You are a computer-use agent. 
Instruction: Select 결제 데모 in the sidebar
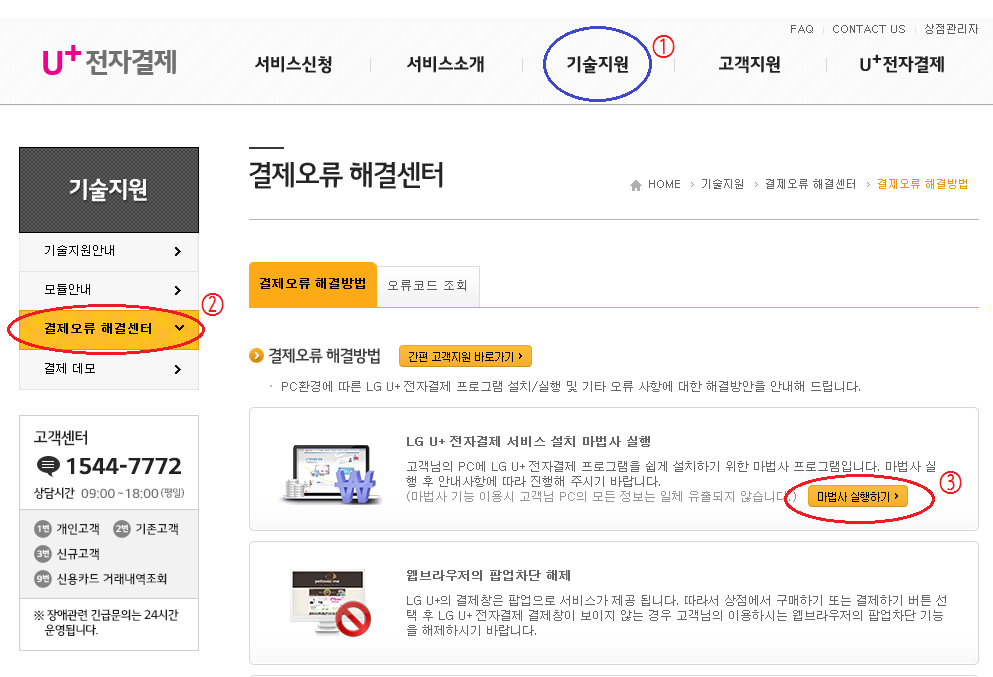tap(70, 369)
